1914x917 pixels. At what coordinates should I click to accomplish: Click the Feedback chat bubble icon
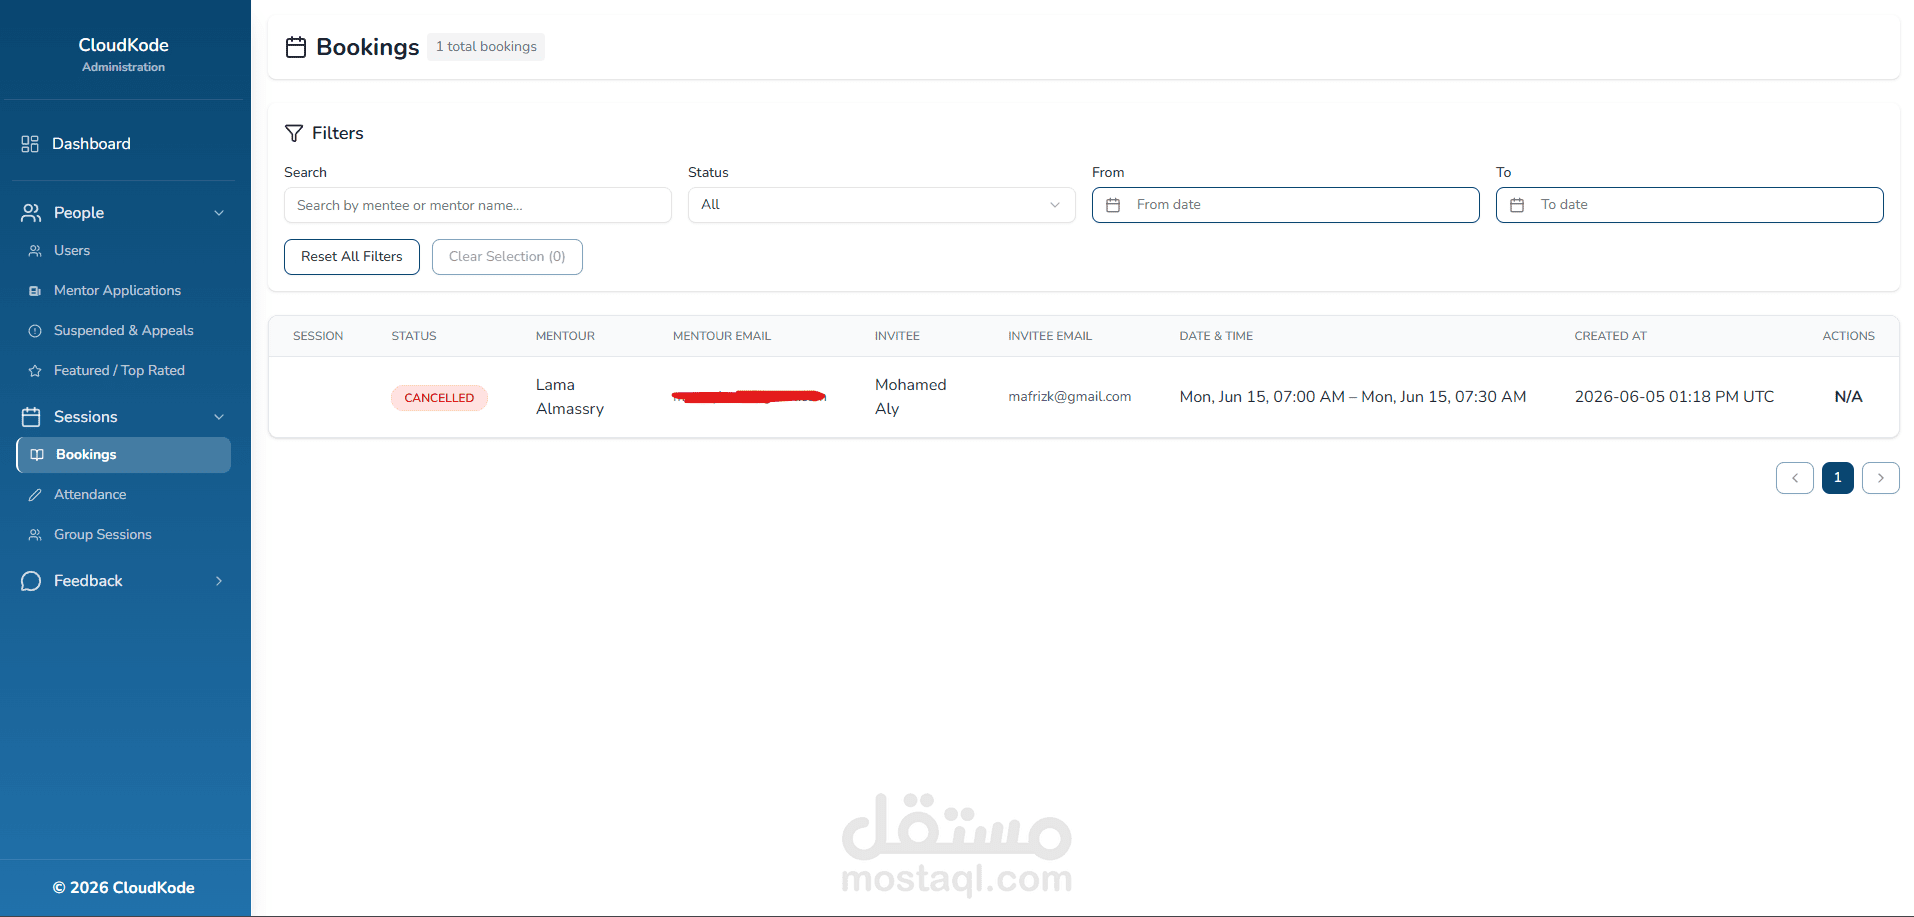[x=31, y=581]
